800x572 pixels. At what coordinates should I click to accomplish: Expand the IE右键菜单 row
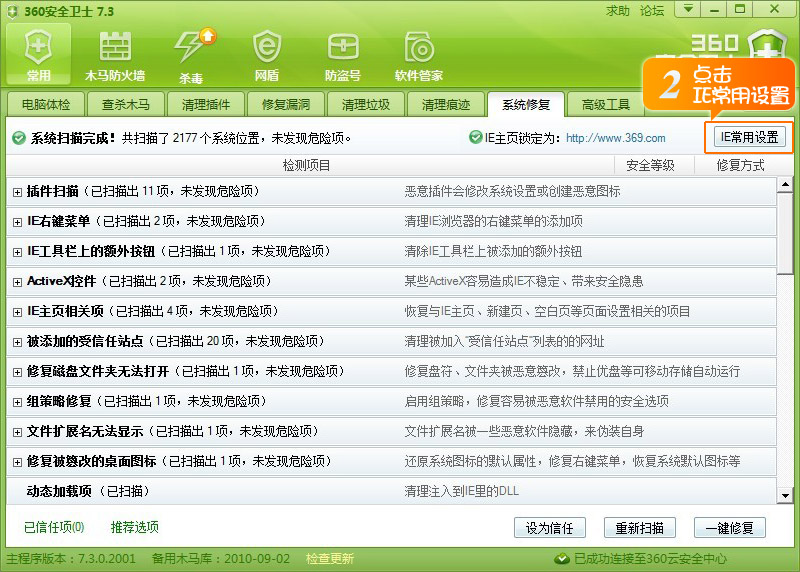[x=17, y=221]
